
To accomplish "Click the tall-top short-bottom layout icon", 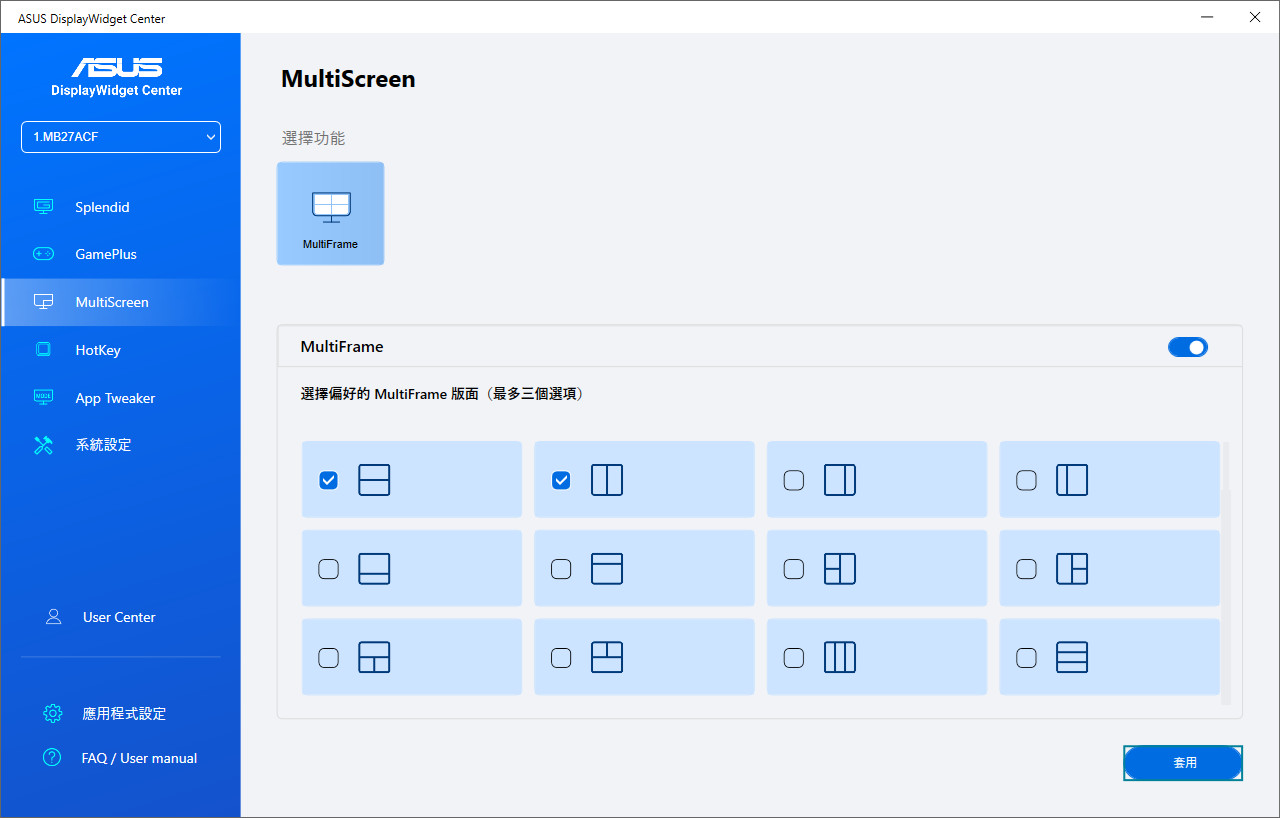I will (374, 569).
